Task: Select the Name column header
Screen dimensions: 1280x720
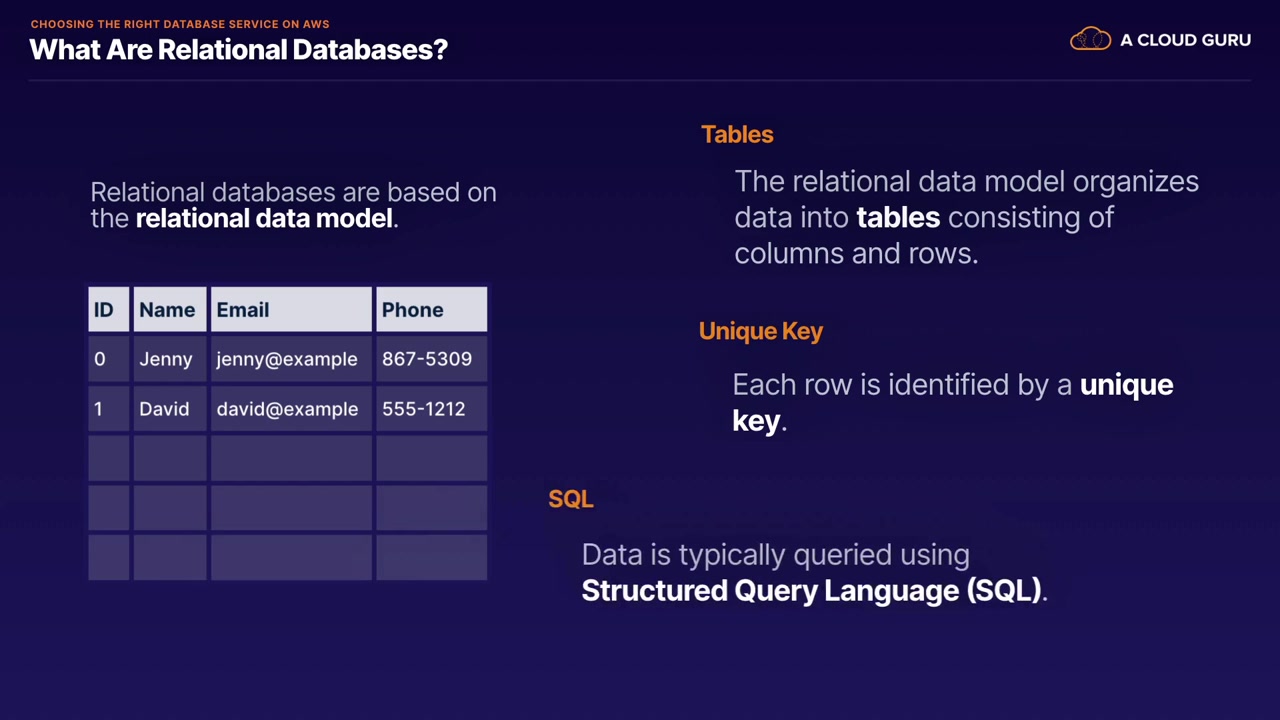Action: pyautogui.click(x=169, y=310)
